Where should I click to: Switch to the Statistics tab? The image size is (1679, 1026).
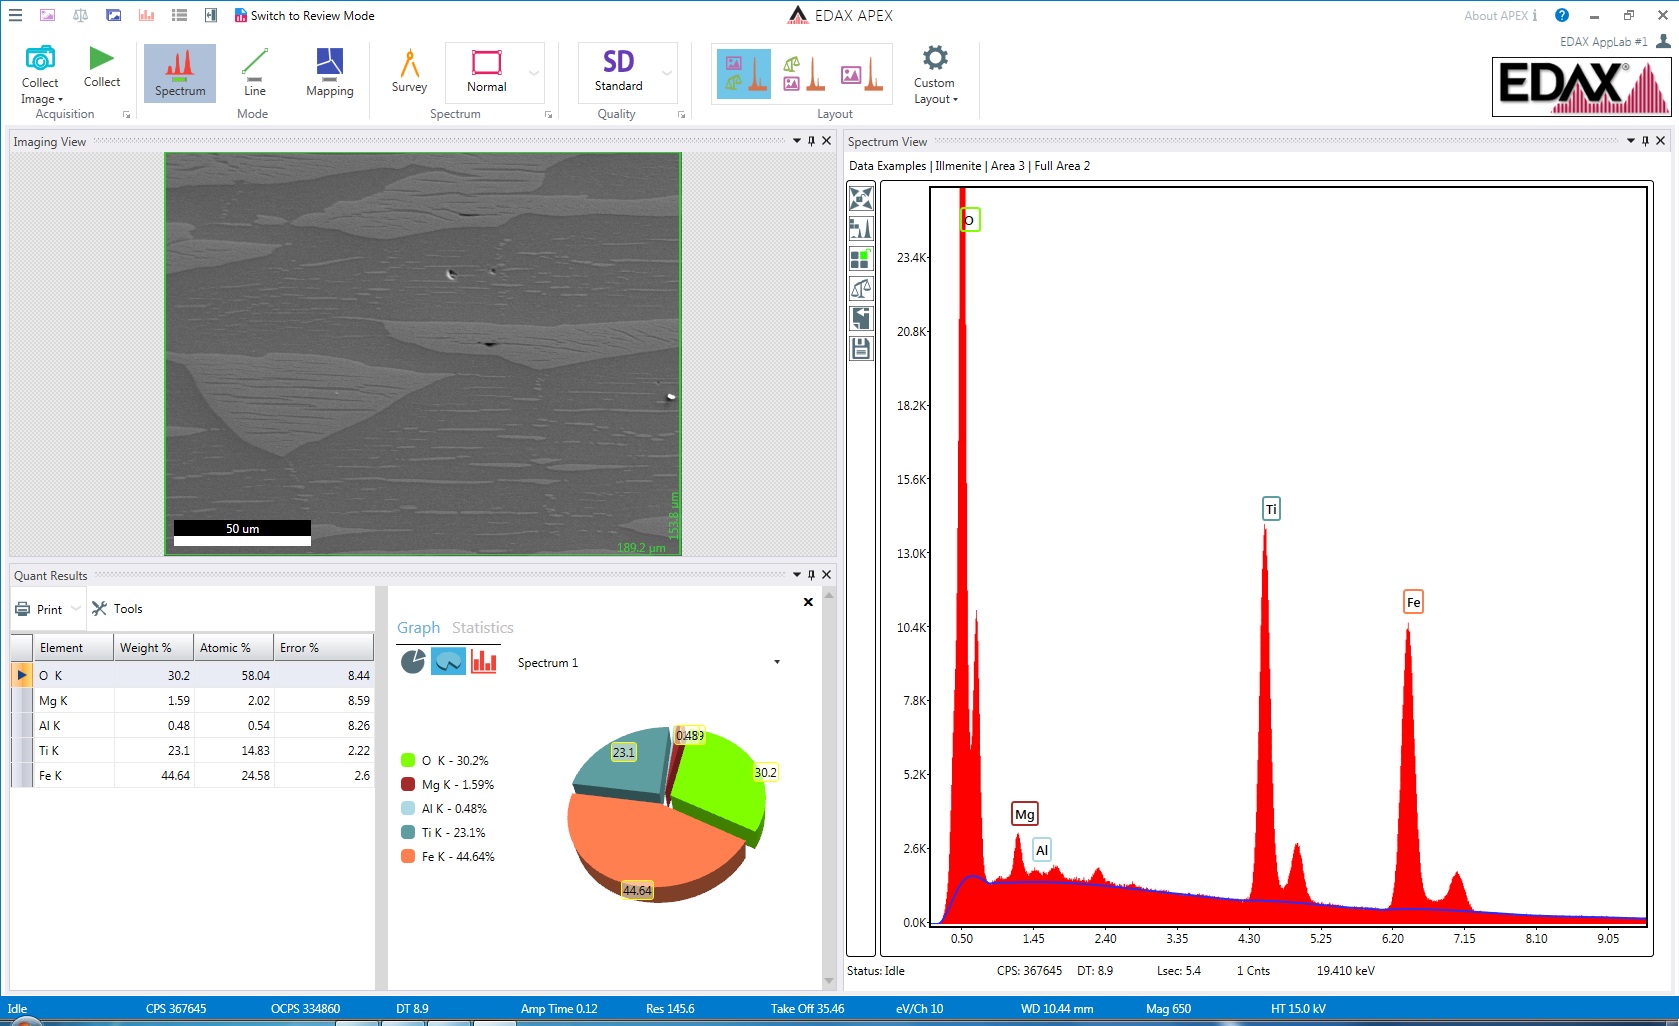coord(482,628)
